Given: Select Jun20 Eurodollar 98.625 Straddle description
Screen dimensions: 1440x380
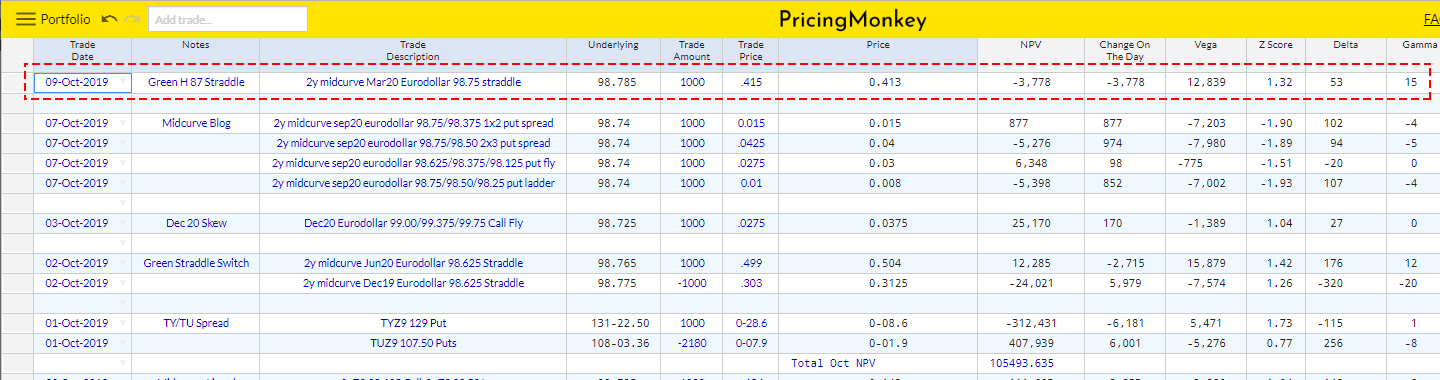Looking at the screenshot, I should [x=413, y=263].
